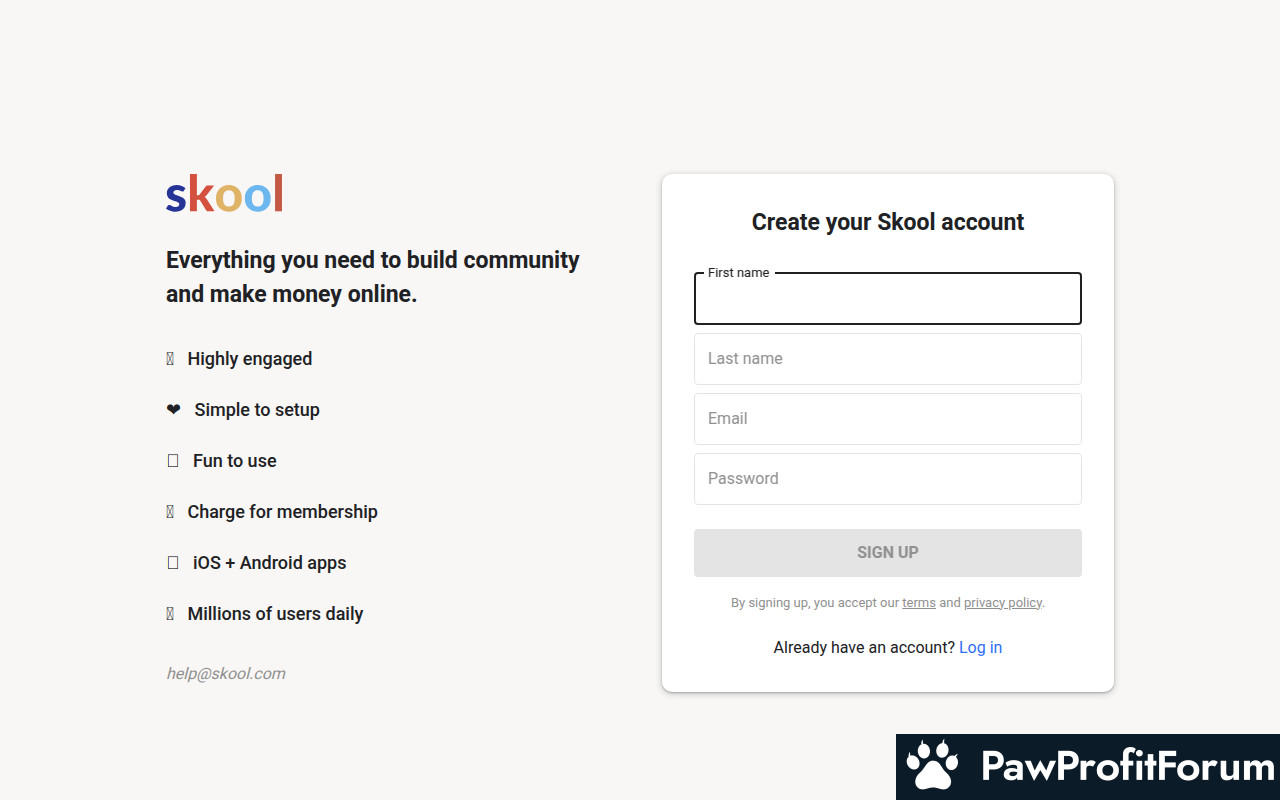Click the heart icon beside Simple to setup
Viewport: 1280px width, 800px height.
point(173,409)
